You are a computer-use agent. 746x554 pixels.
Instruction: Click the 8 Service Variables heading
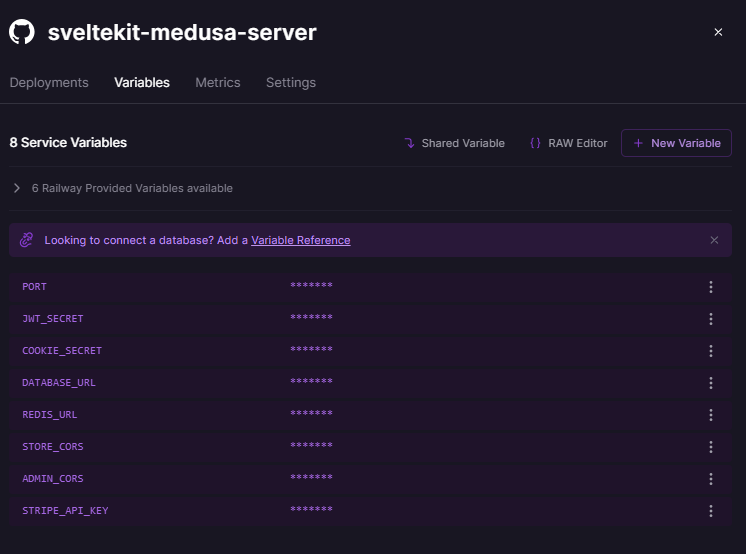(68, 142)
